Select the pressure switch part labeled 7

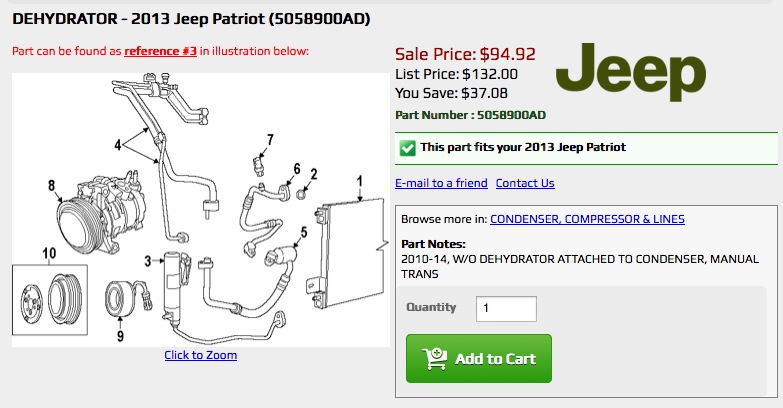[258, 165]
